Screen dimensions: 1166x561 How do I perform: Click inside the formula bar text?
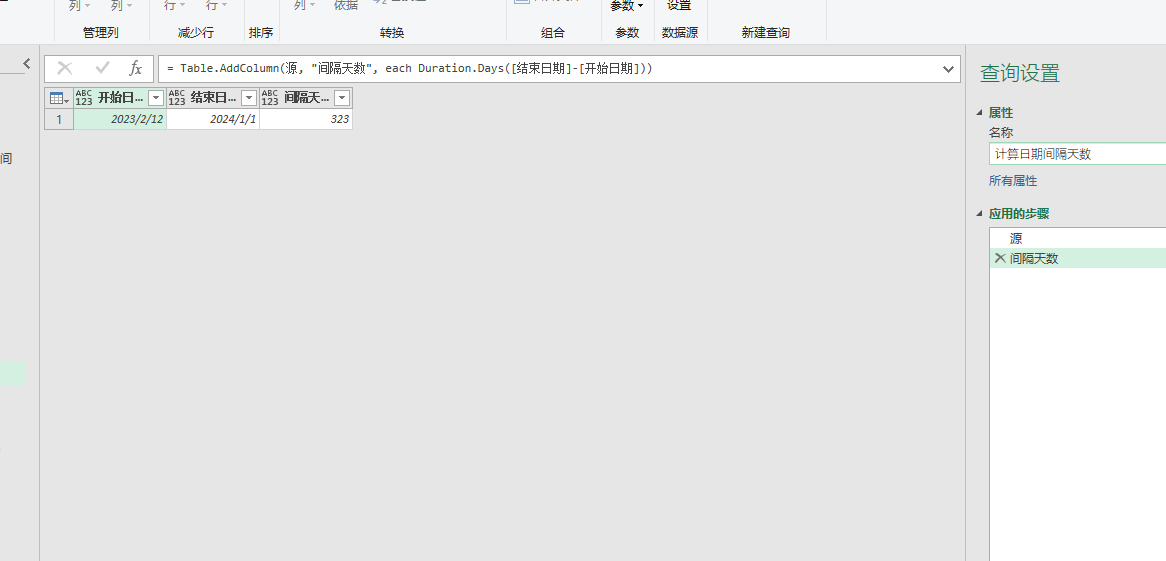pos(410,68)
